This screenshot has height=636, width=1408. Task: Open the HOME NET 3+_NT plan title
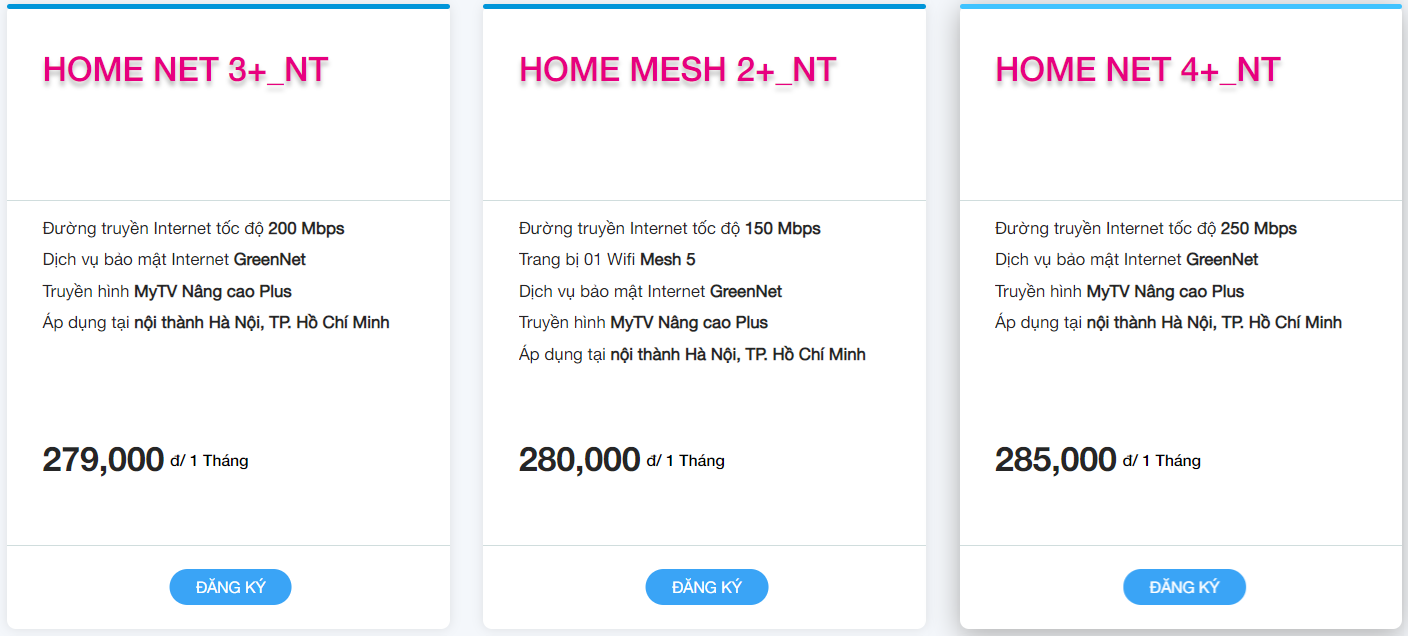pos(185,69)
